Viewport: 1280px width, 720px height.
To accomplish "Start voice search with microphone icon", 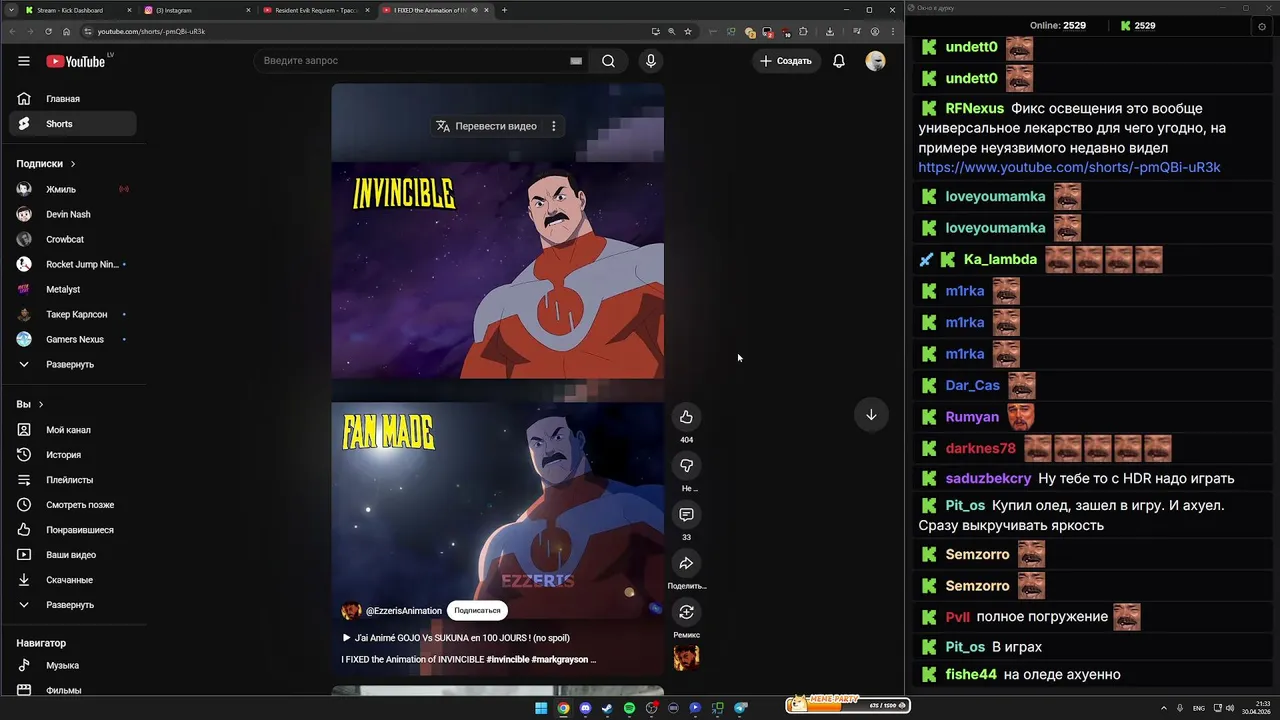I will [651, 61].
